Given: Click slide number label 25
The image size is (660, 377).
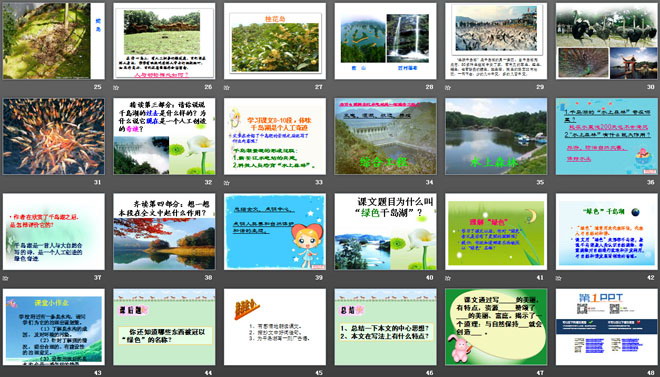Looking at the screenshot, I should tap(98, 87).
